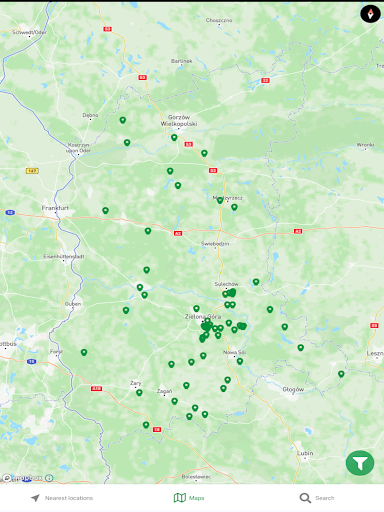The width and height of the screenshot is (384, 512).
Task: Switch to the Maps tab
Action: [189, 498]
